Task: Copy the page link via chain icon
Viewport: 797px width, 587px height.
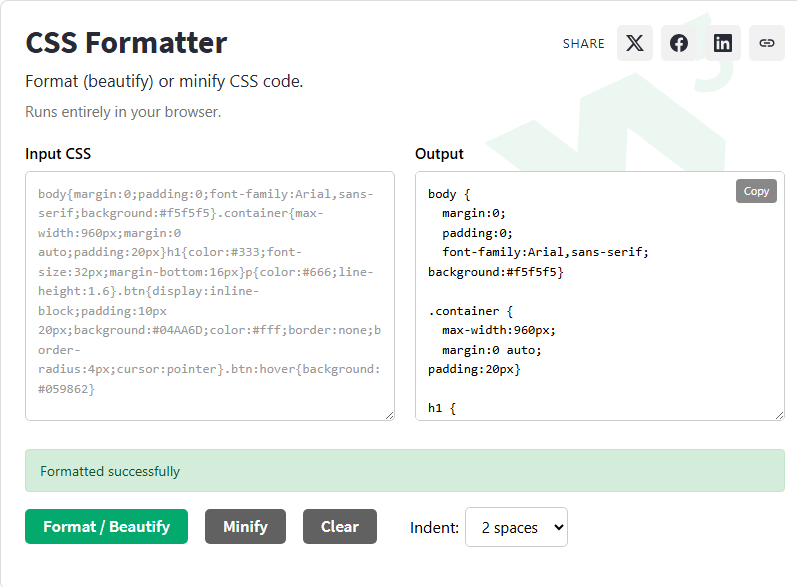Action: [x=767, y=43]
